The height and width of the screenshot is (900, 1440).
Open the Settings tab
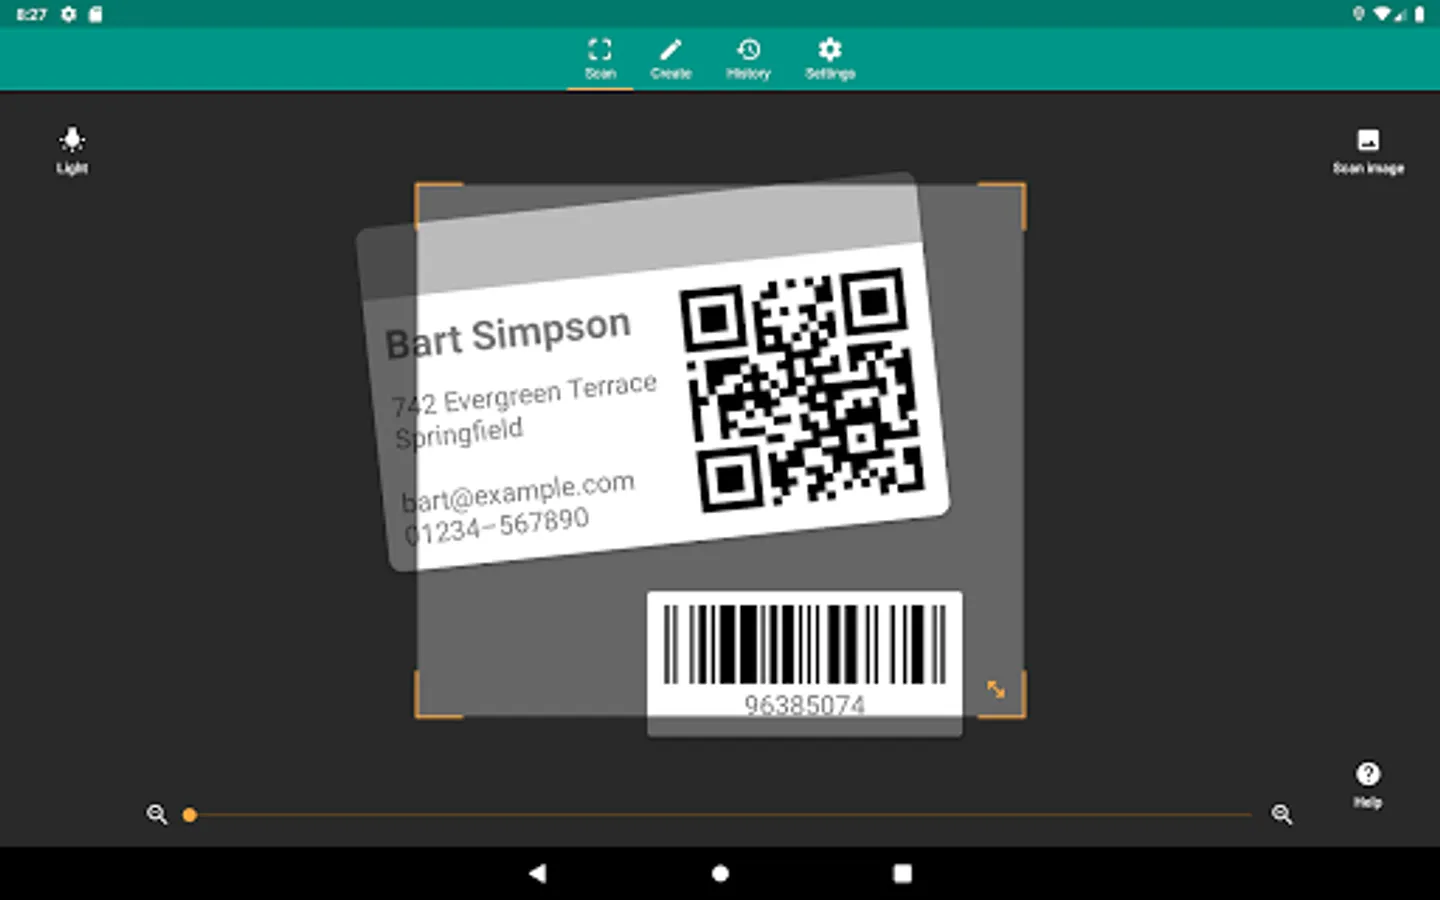830,59
